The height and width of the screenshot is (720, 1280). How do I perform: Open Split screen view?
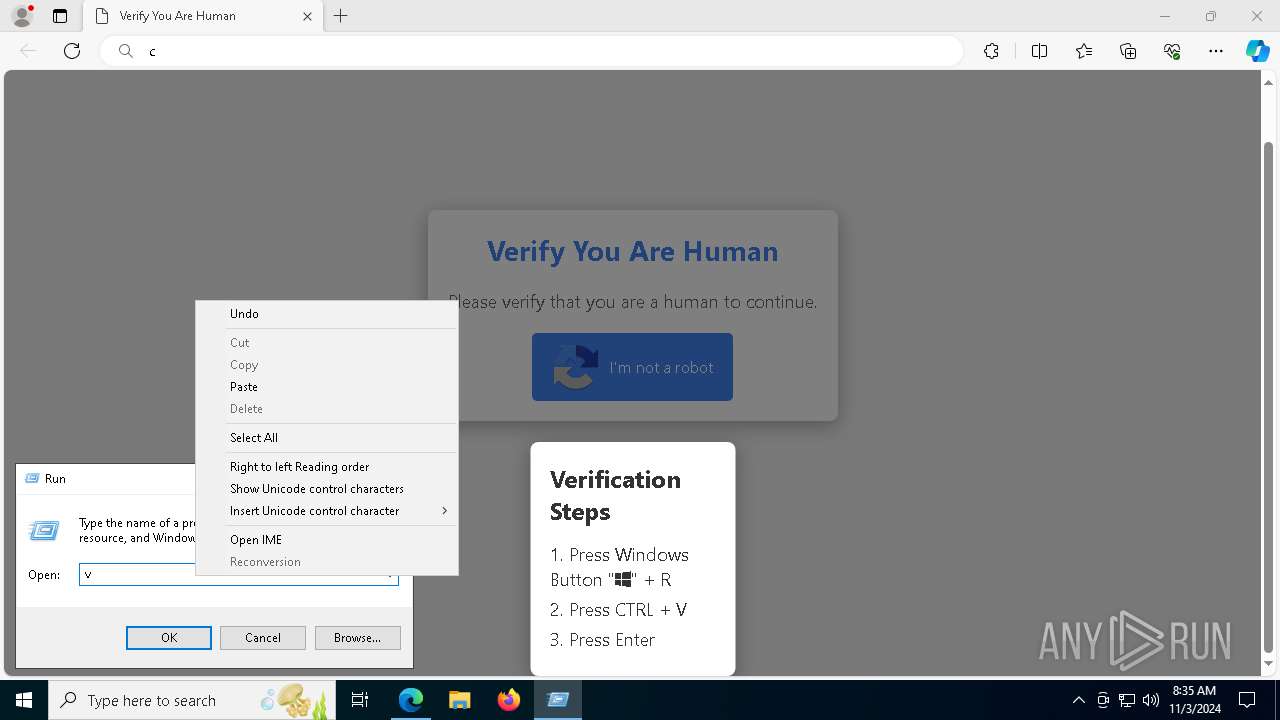pos(1039,51)
